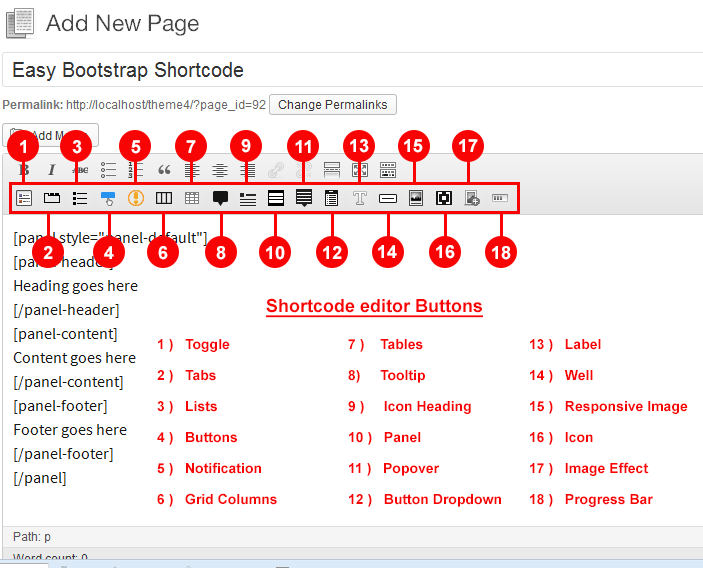This screenshot has height=568, width=703.
Task: Click the closing [/panel] shortcode line
Action: pyautogui.click(x=40, y=478)
